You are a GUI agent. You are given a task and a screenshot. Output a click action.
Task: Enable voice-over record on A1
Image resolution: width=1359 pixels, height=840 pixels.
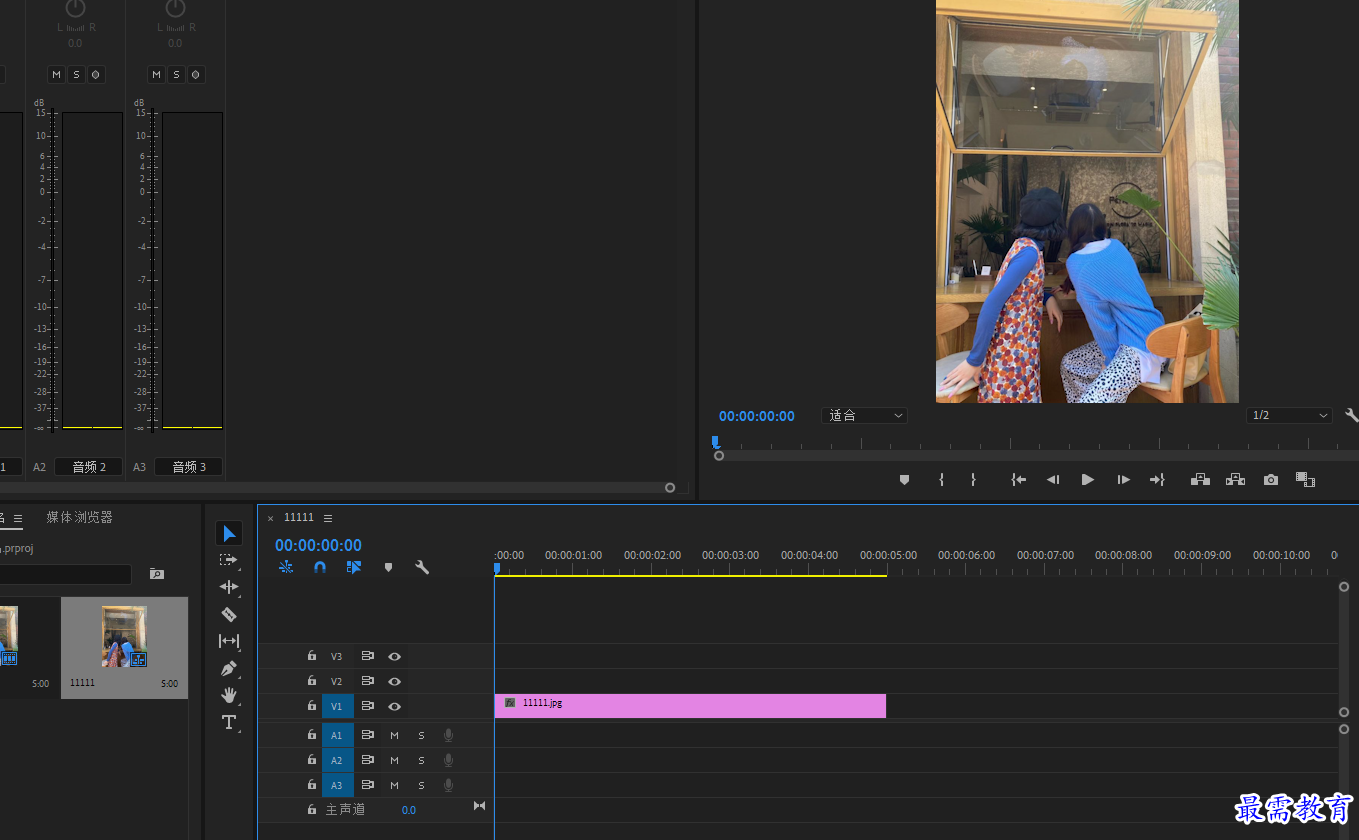pos(448,735)
